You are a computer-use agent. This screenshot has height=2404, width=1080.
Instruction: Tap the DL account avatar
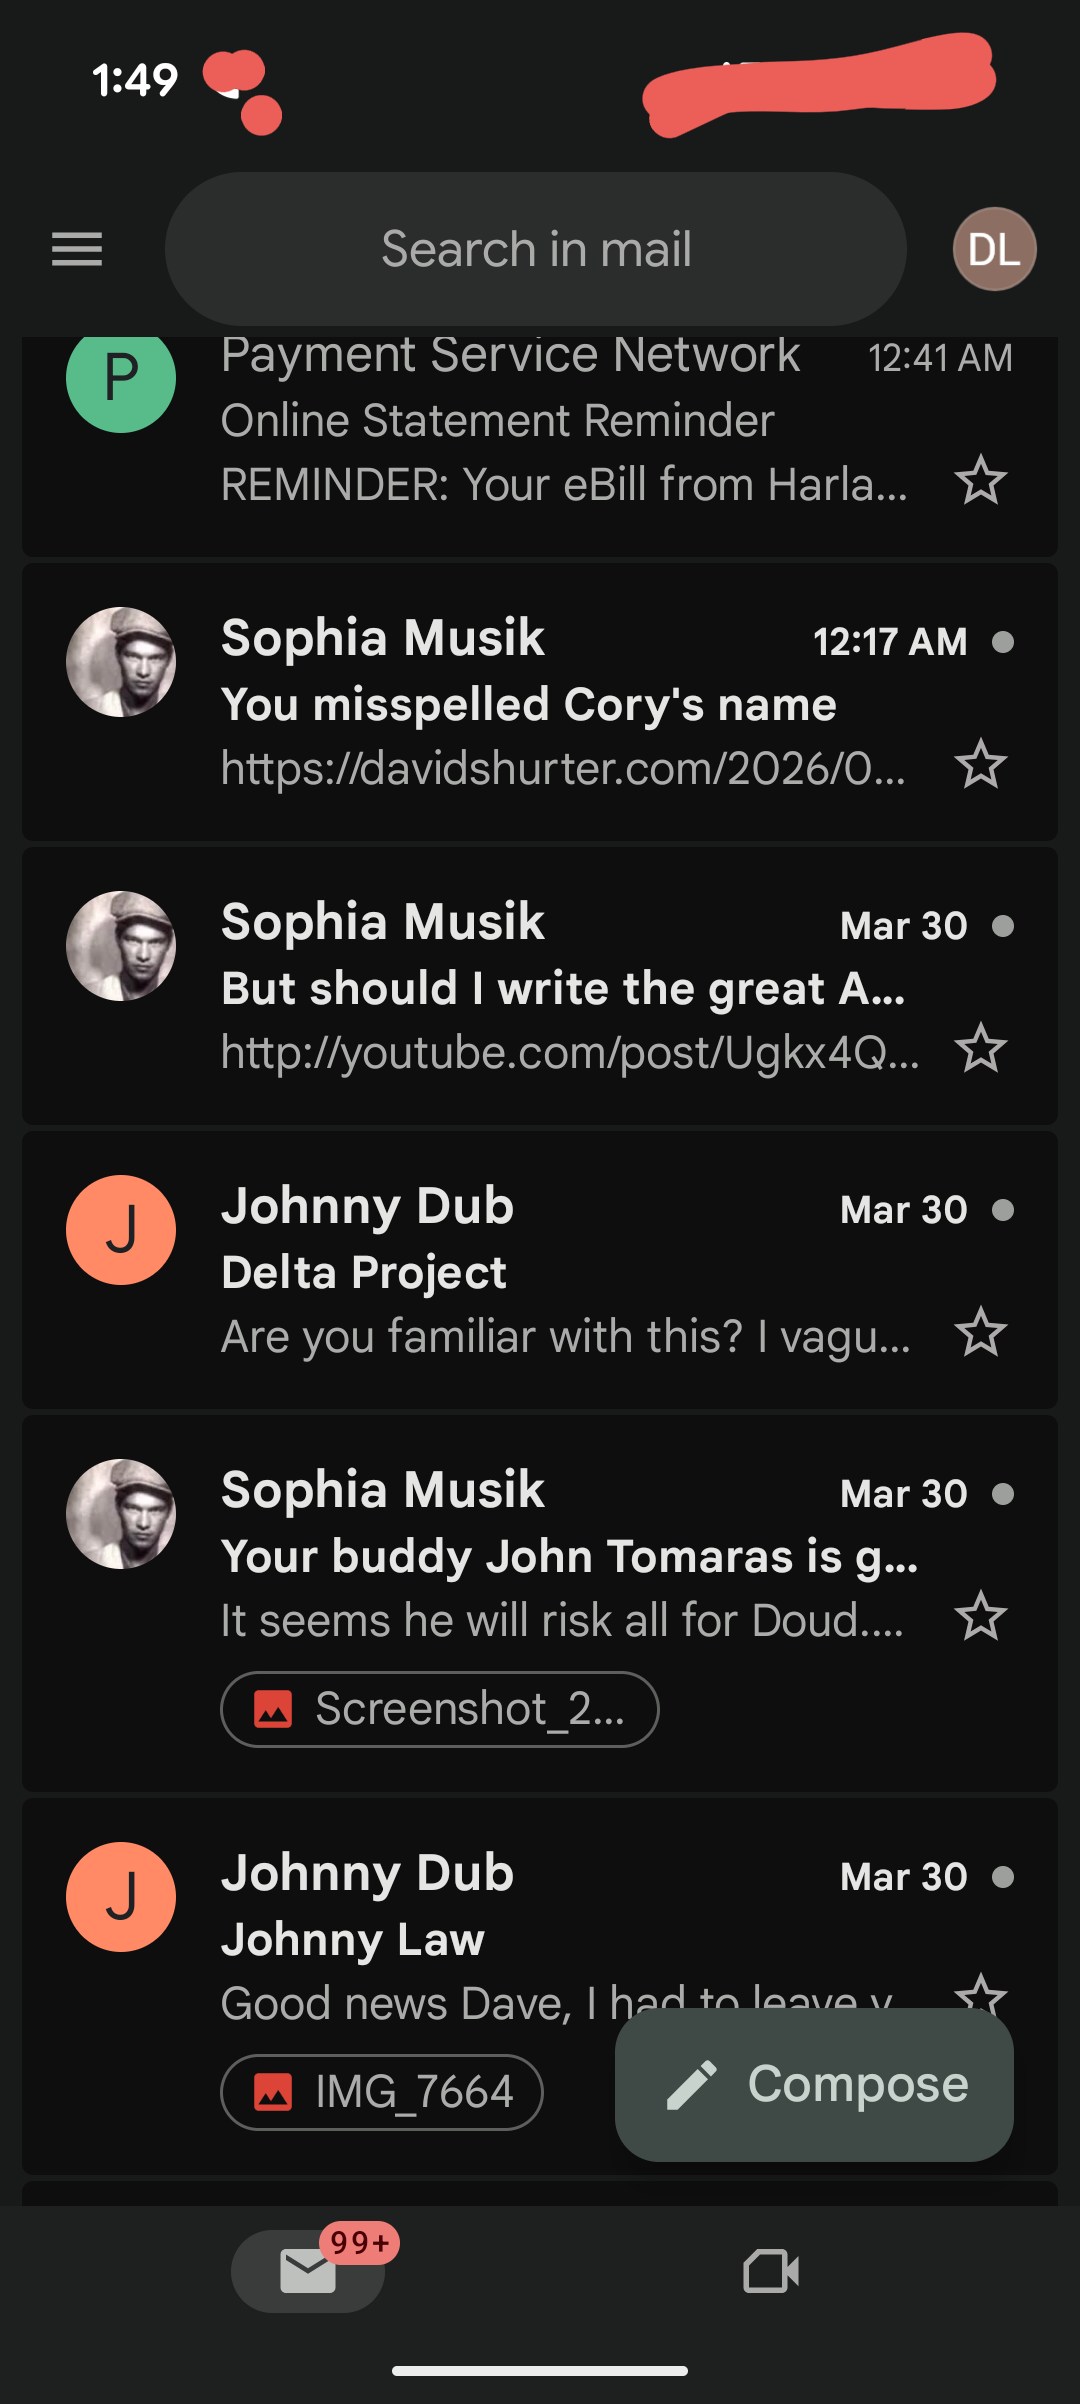pyautogui.click(x=994, y=249)
